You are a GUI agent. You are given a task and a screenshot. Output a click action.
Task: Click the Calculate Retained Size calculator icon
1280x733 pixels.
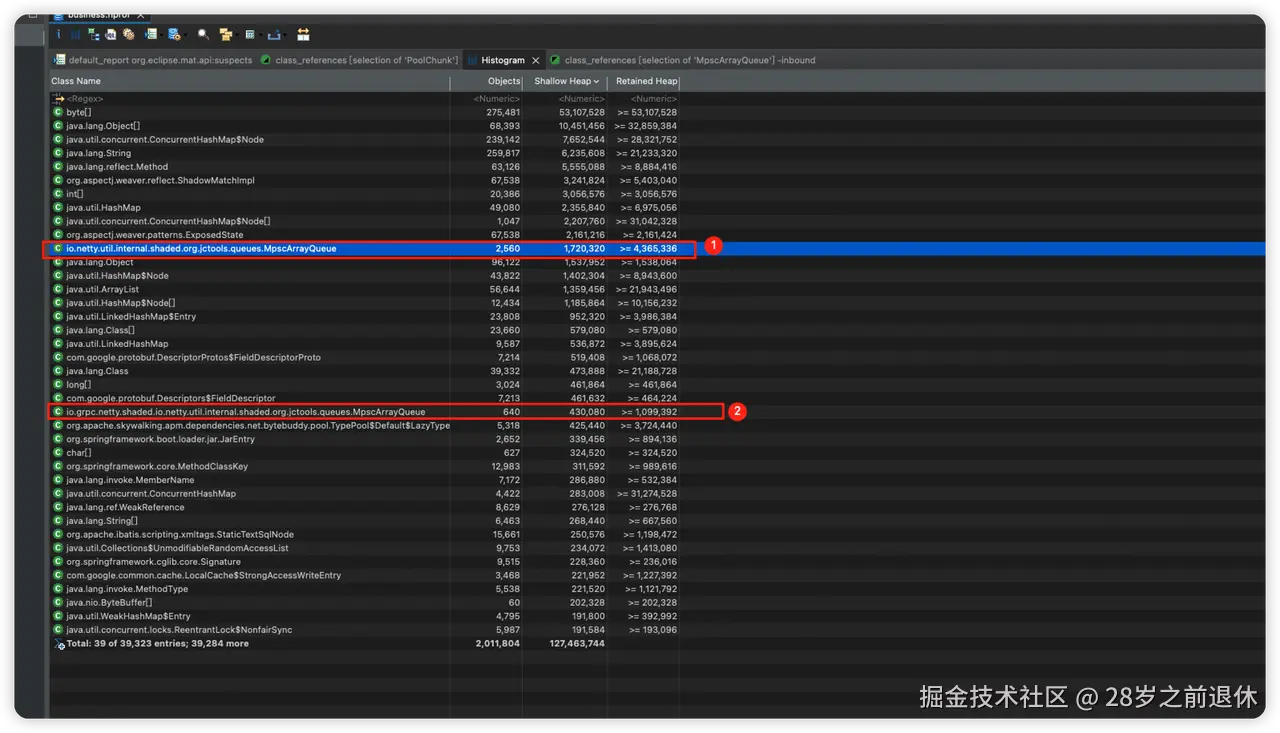(250, 34)
